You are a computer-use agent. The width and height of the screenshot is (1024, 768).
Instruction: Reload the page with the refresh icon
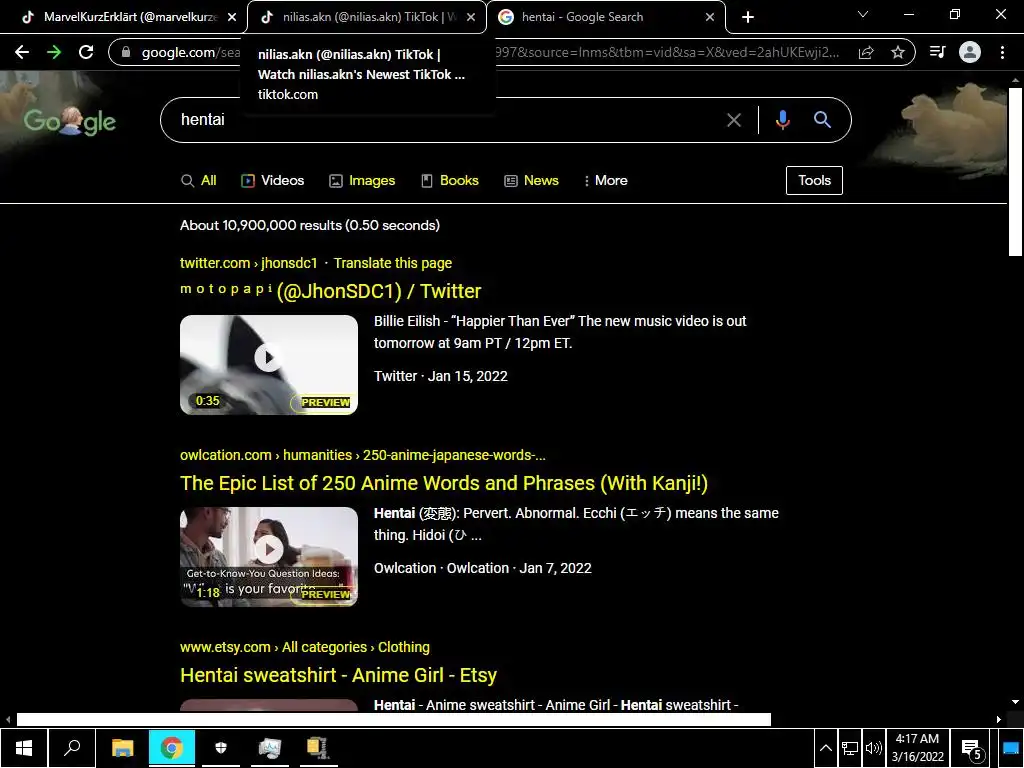point(86,52)
